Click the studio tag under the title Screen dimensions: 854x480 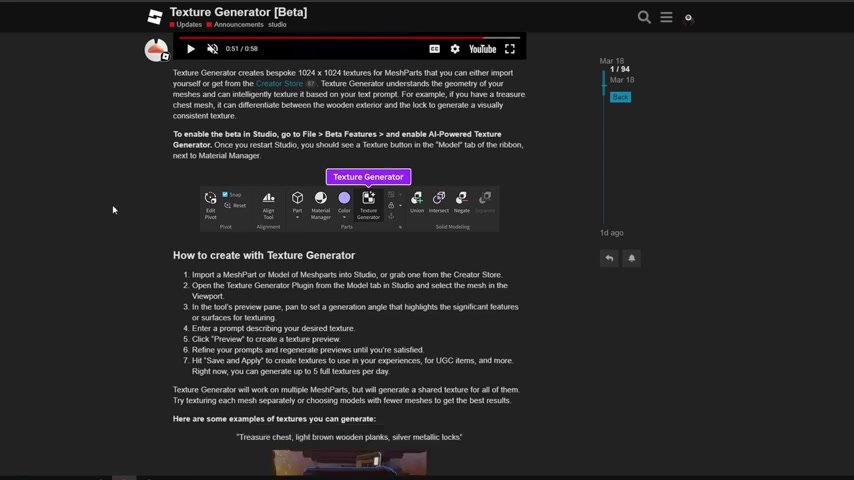[277, 25]
